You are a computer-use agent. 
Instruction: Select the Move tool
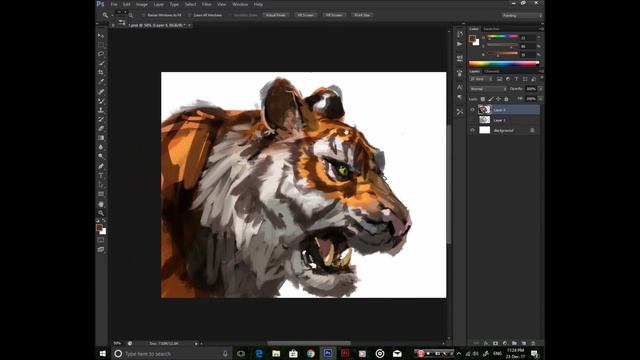pos(101,36)
